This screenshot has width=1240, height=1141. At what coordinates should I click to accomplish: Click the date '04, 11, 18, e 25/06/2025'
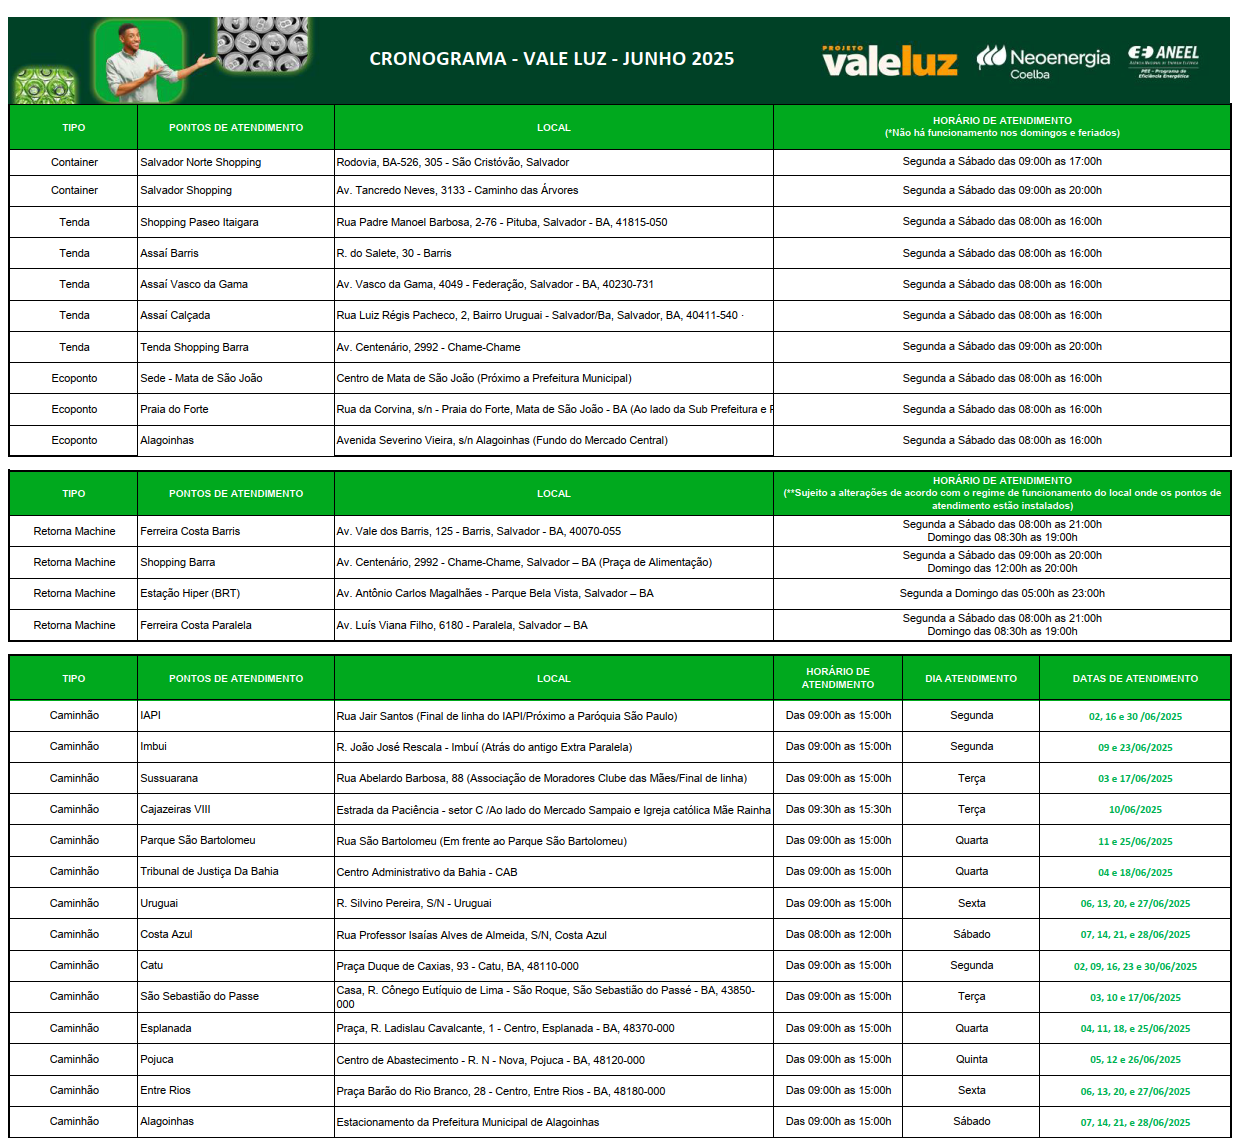coord(1135,1028)
